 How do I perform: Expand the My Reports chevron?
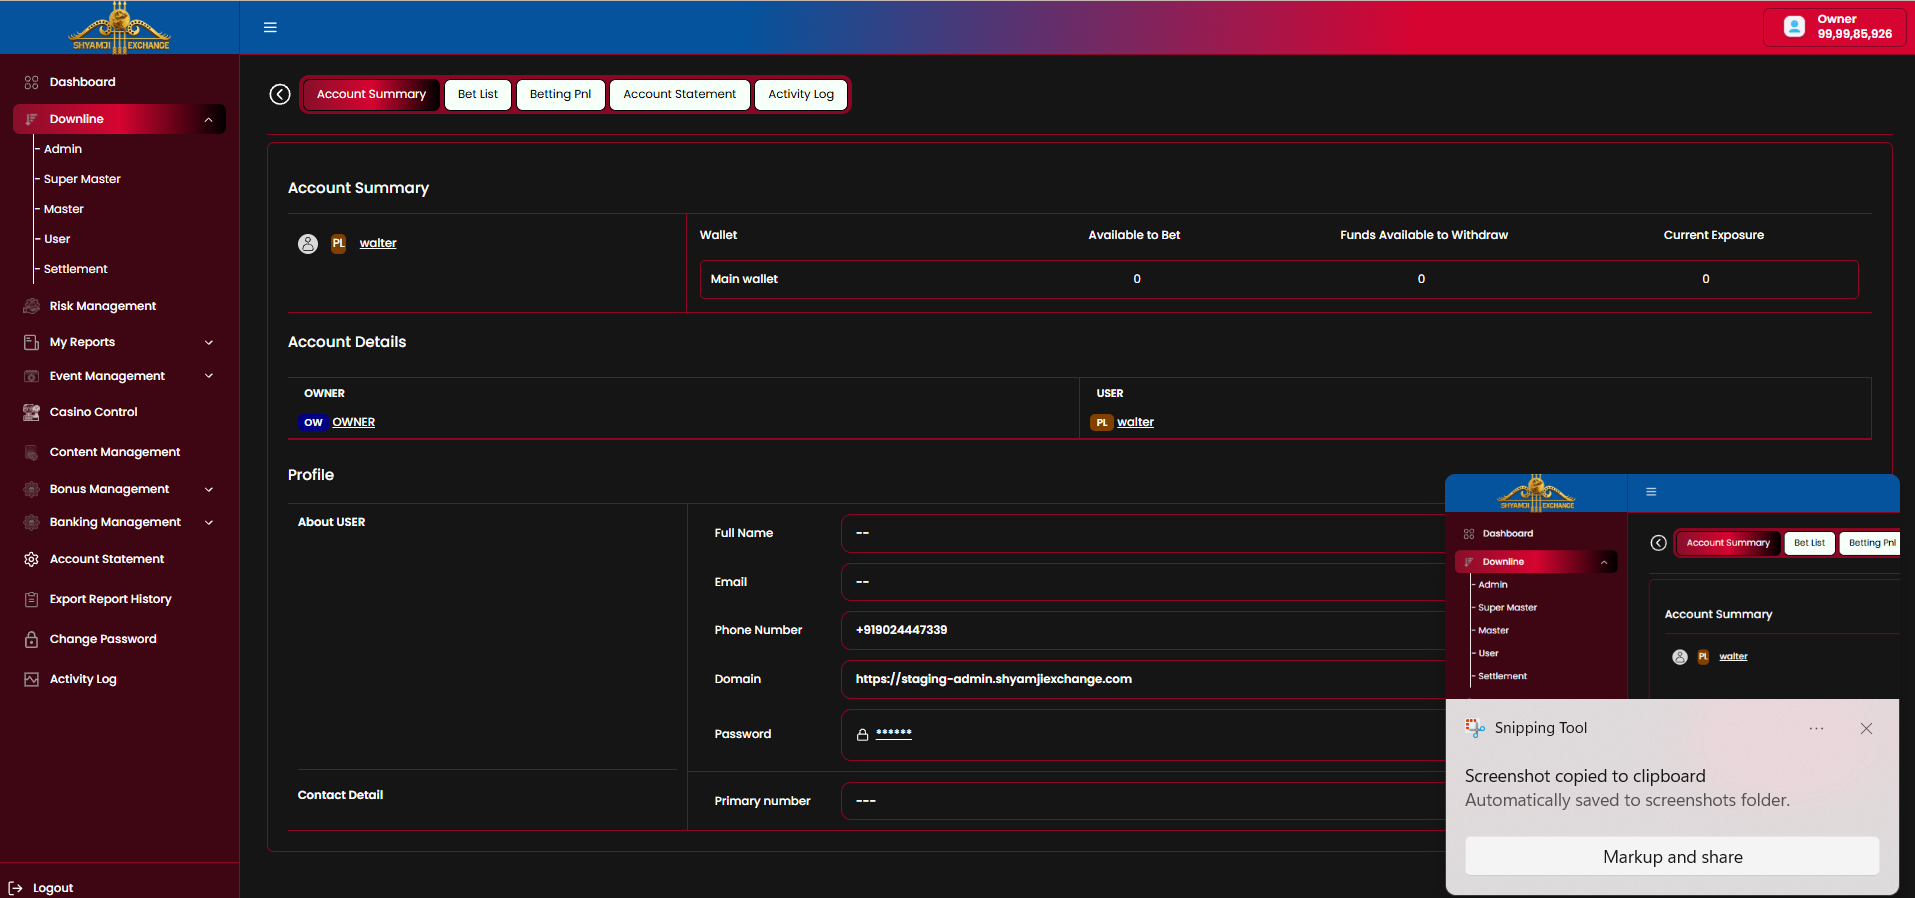click(209, 342)
